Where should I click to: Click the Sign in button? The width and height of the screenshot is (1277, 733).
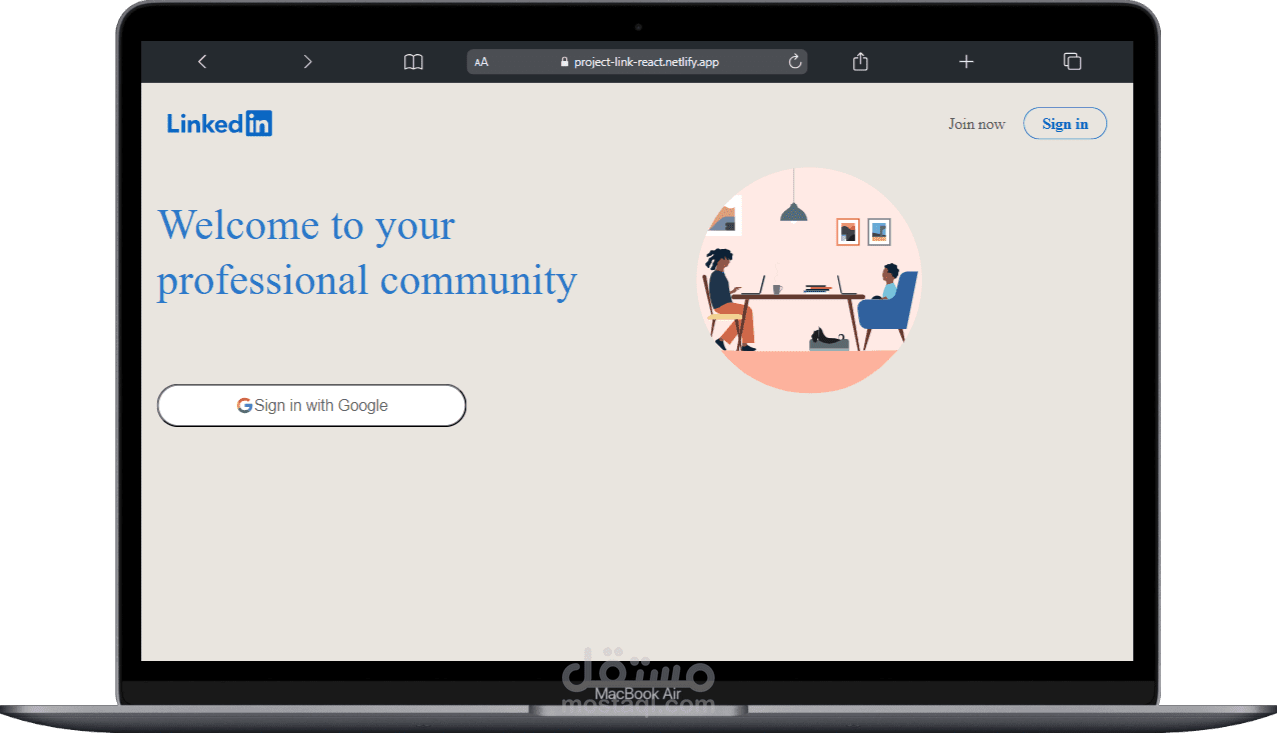coord(1065,123)
